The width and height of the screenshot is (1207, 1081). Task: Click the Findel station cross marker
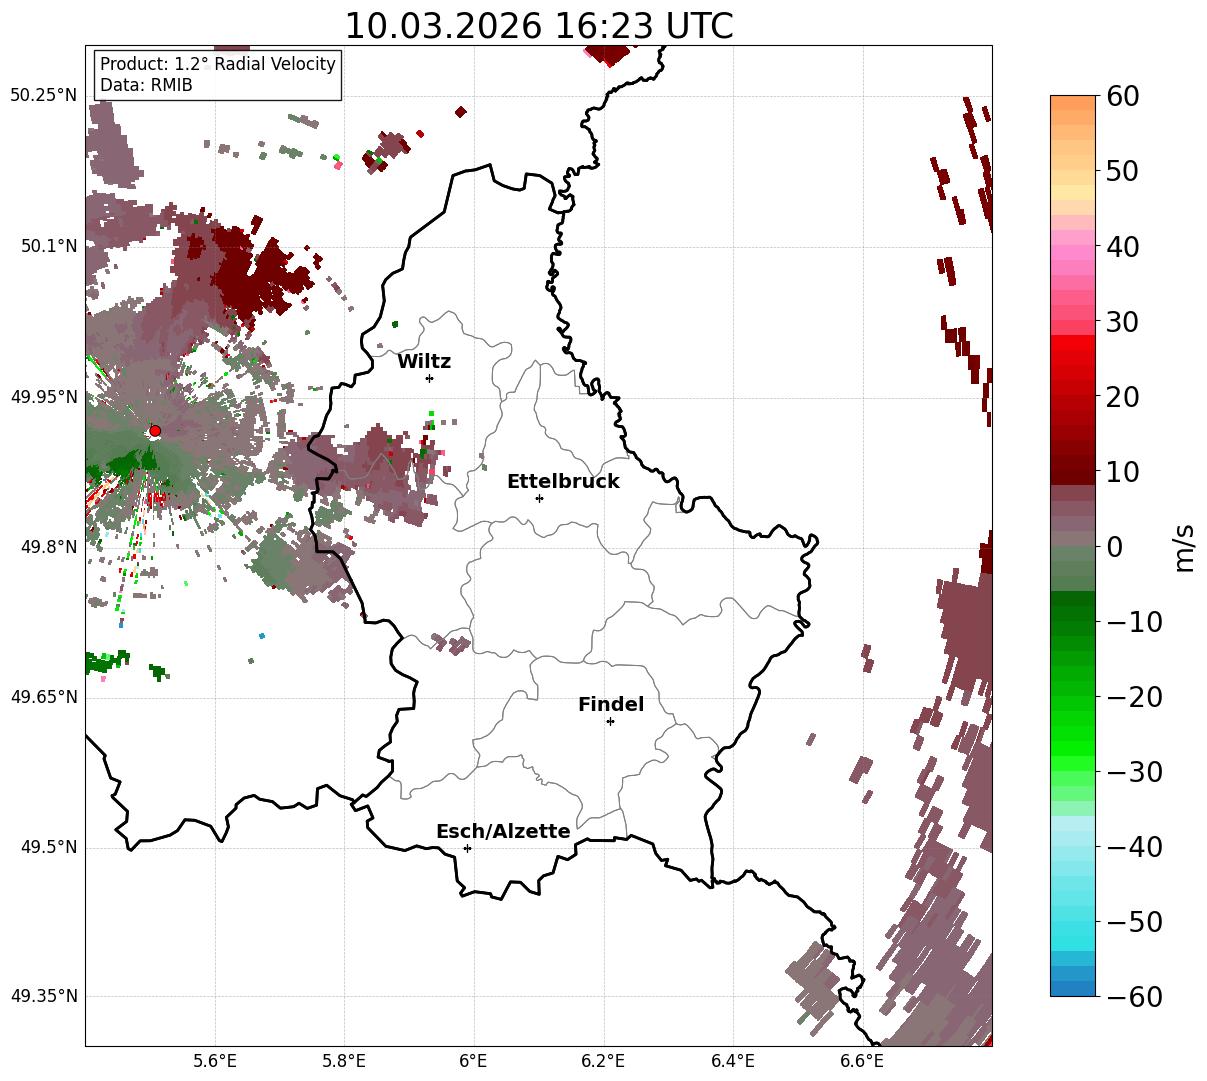pos(610,721)
